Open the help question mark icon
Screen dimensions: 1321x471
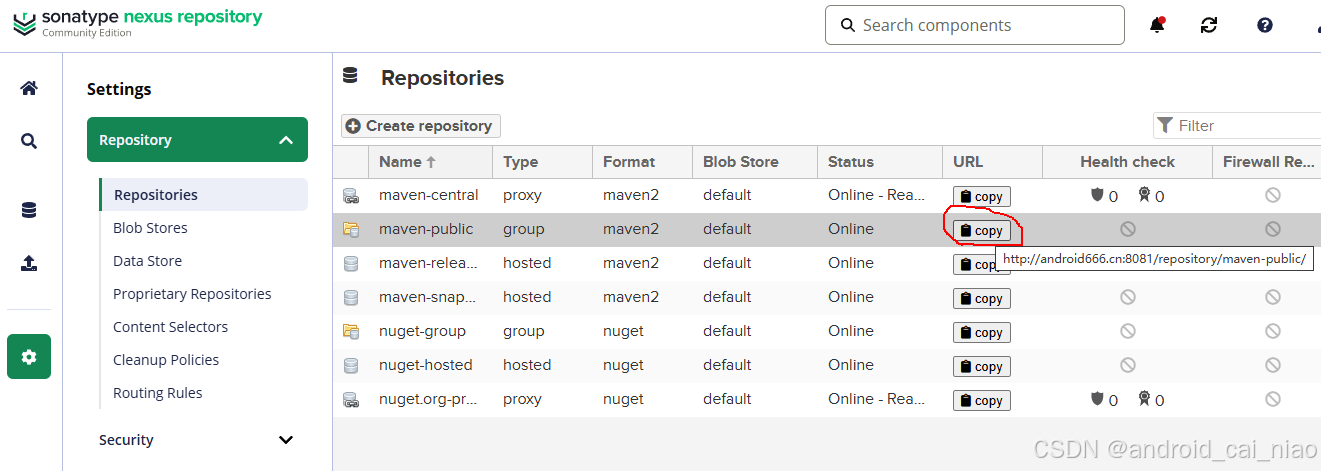1265,25
